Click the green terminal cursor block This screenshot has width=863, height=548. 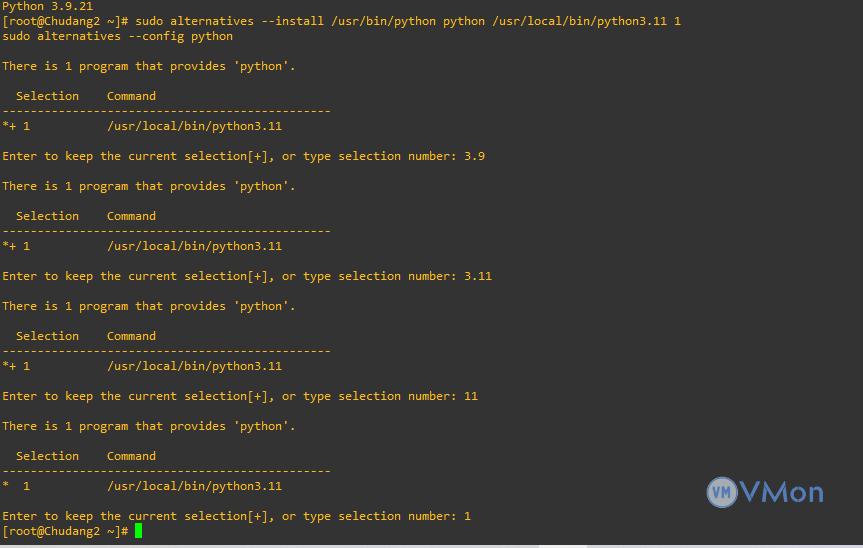tap(138, 531)
